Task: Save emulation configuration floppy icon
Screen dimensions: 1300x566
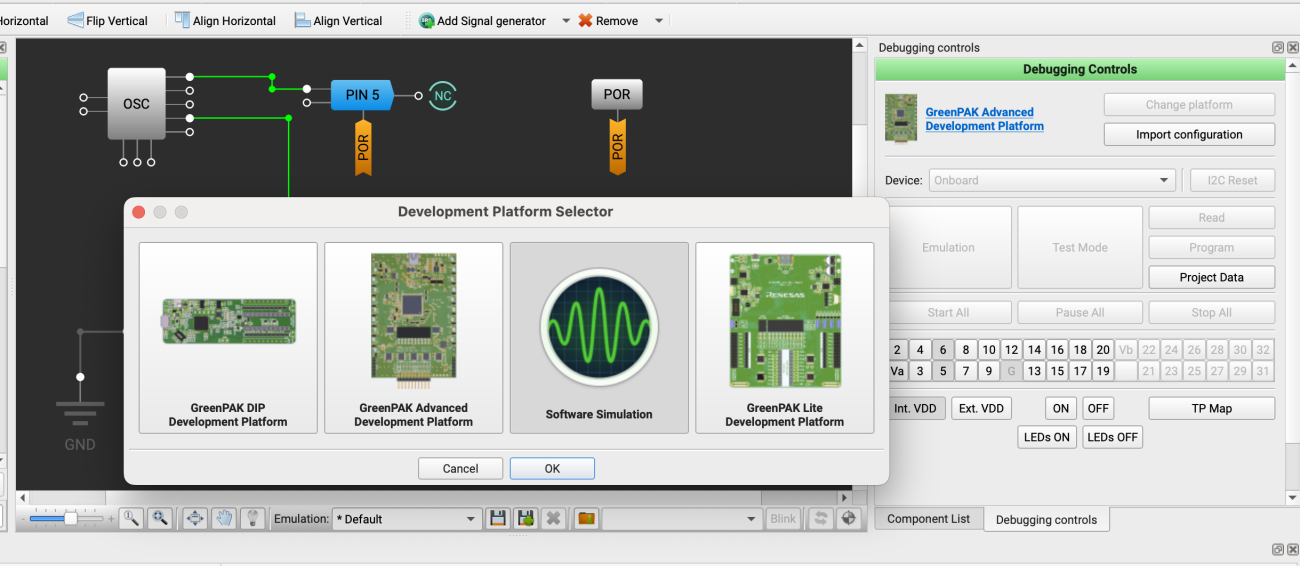Action: (x=497, y=518)
